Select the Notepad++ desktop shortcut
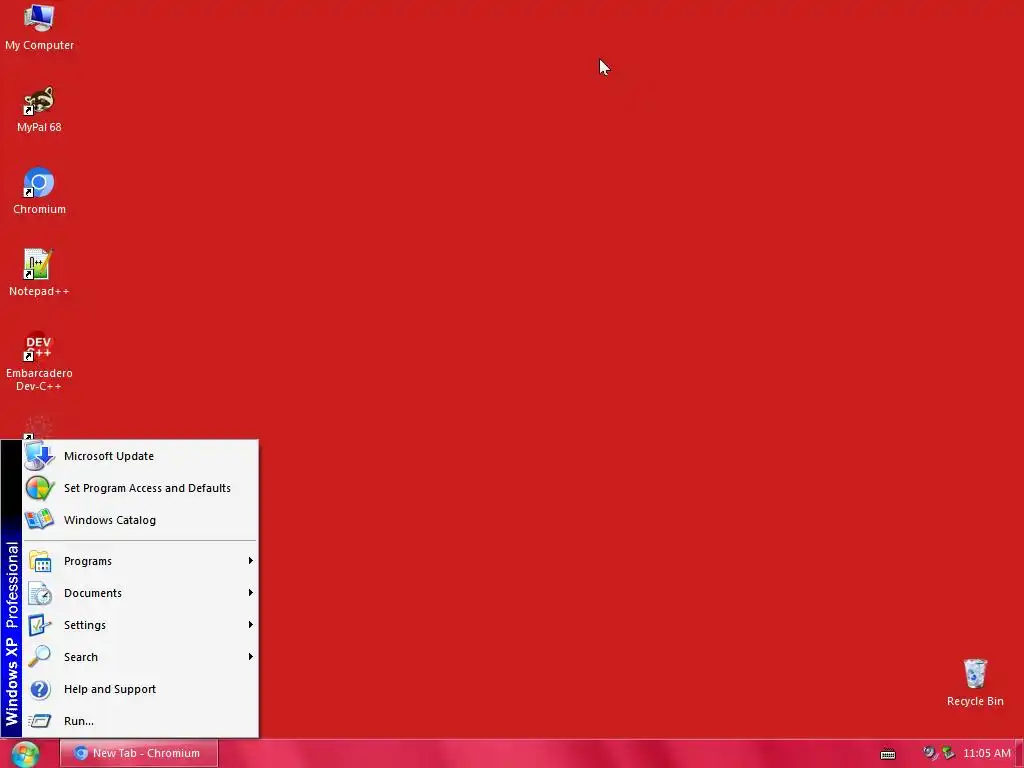This screenshot has height=768, width=1024. click(x=39, y=273)
